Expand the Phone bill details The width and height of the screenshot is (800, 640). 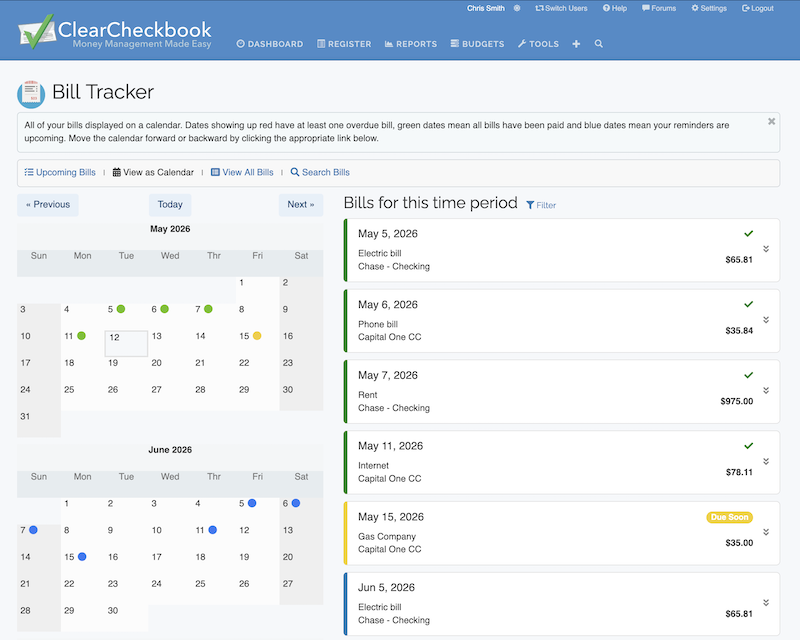tap(766, 320)
